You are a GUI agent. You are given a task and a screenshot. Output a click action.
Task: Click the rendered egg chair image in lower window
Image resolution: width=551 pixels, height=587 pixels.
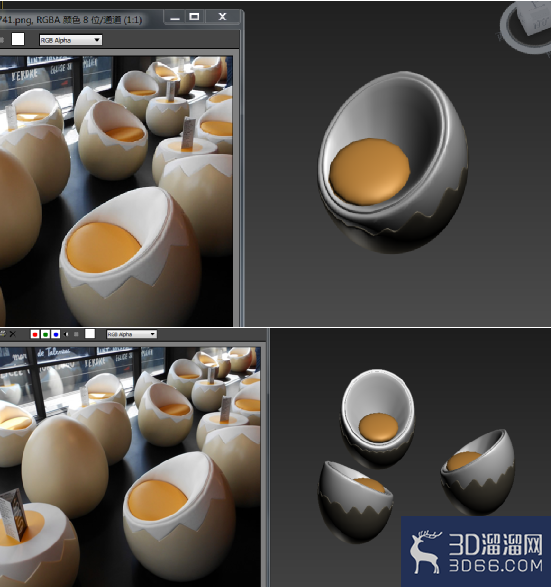coord(130,466)
